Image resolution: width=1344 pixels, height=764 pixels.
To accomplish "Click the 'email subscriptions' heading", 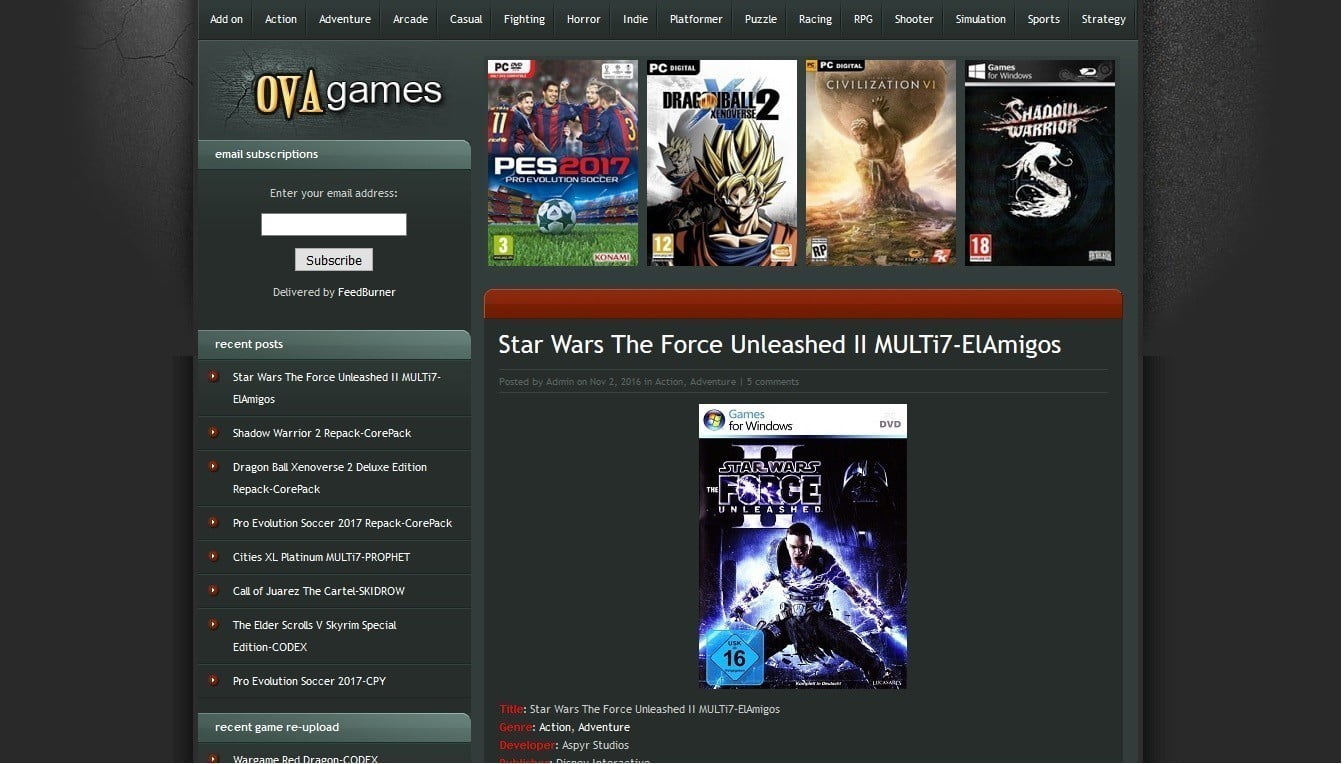I will [266, 154].
